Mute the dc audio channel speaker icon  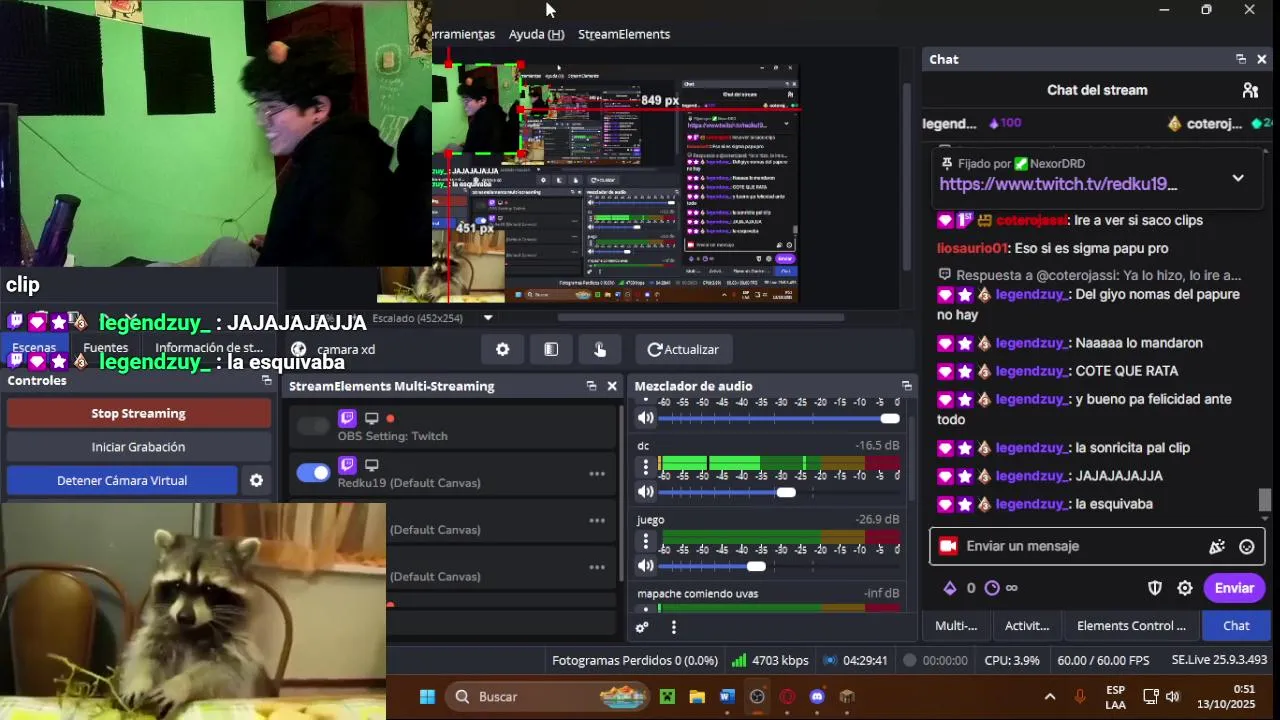pyautogui.click(x=646, y=492)
